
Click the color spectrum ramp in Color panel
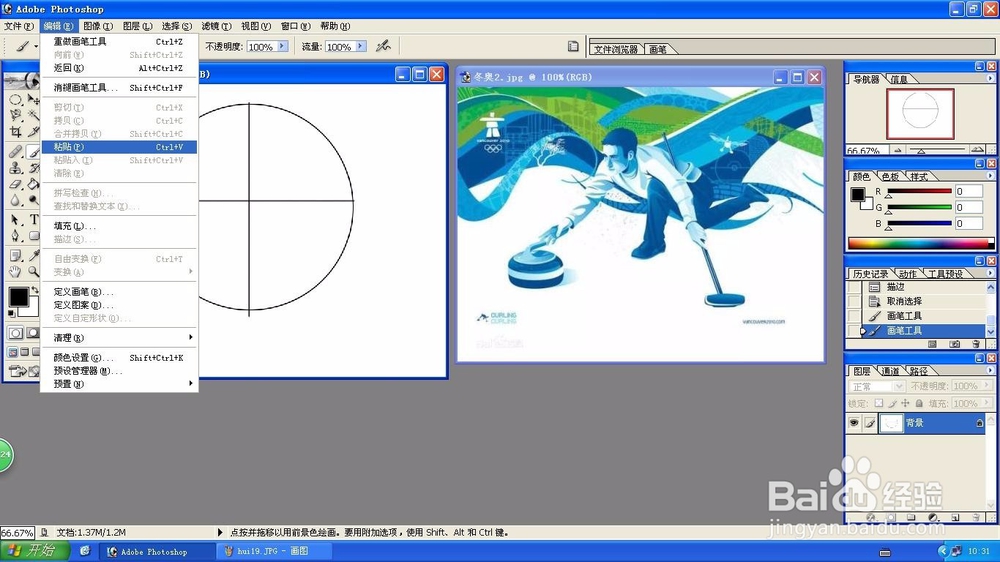[x=920, y=243]
